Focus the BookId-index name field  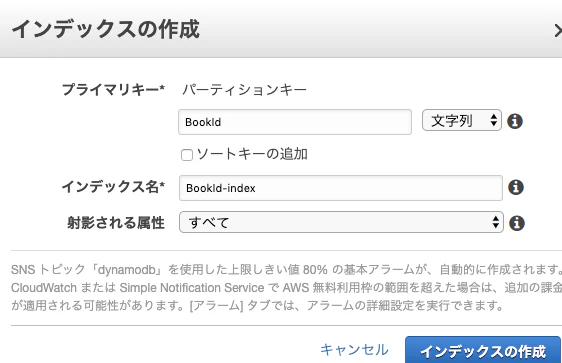[341, 188]
